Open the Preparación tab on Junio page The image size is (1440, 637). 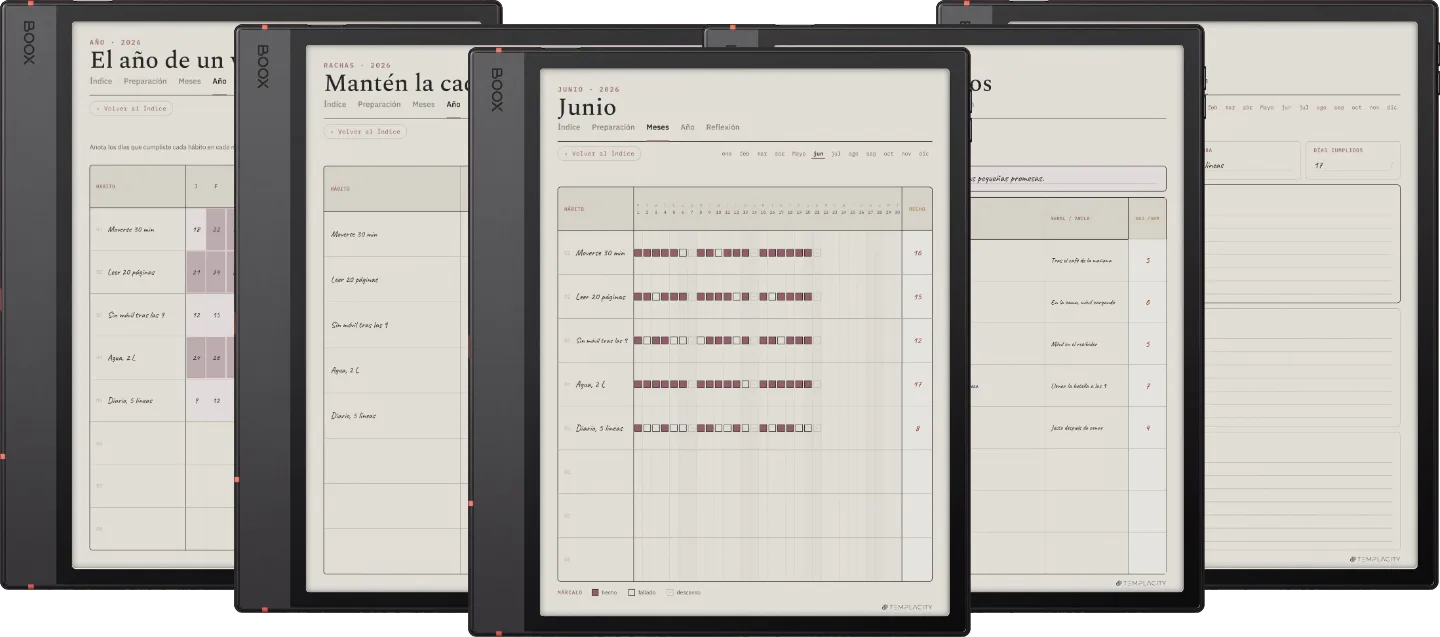pyautogui.click(x=613, y=127)
